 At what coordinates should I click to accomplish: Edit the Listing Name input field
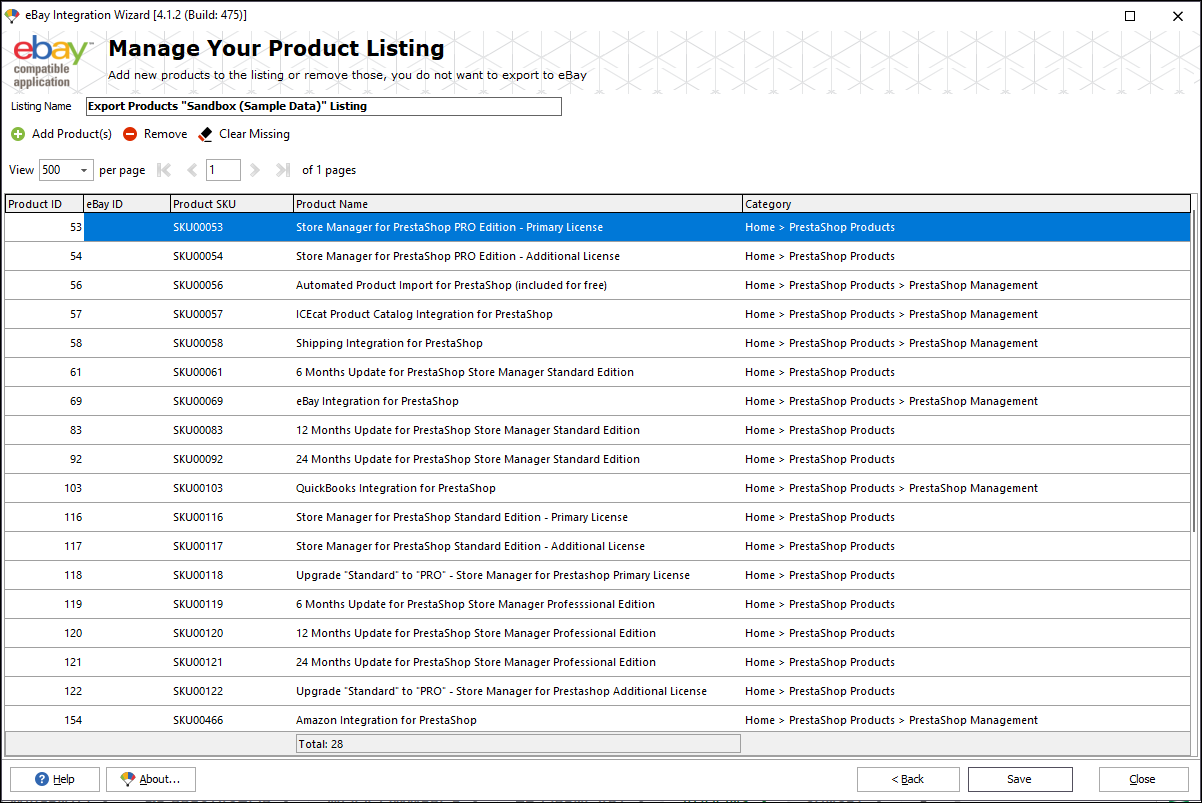pos(323,106)
